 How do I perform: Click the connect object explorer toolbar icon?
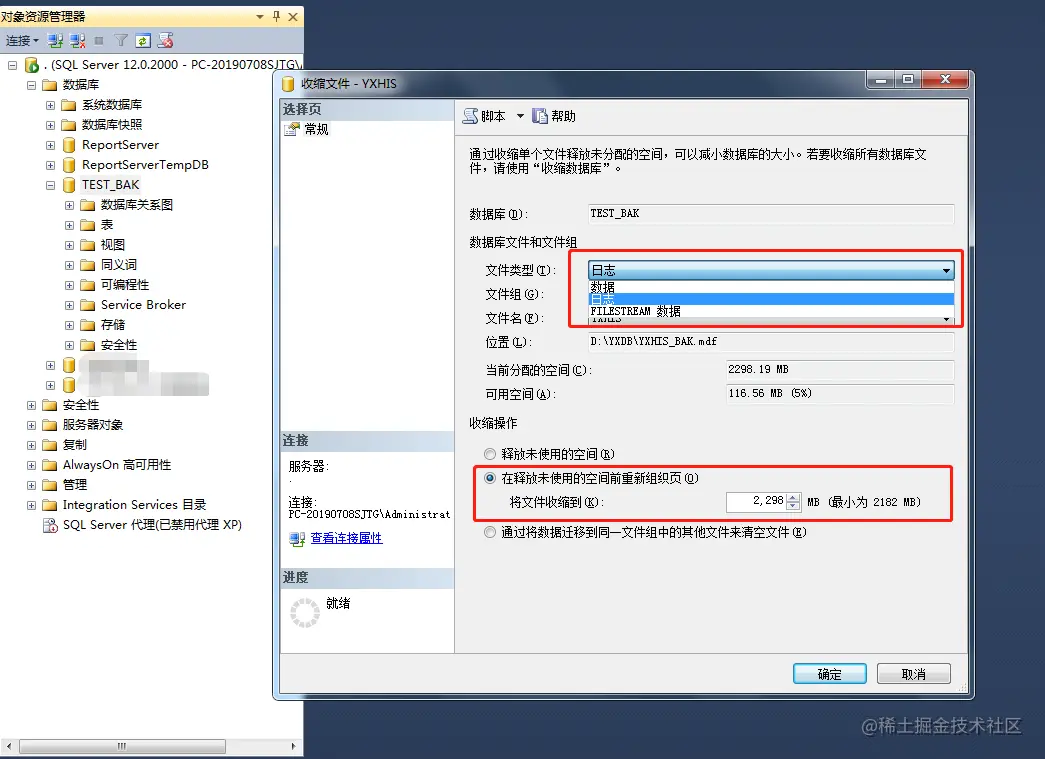[x=55, y=41]
